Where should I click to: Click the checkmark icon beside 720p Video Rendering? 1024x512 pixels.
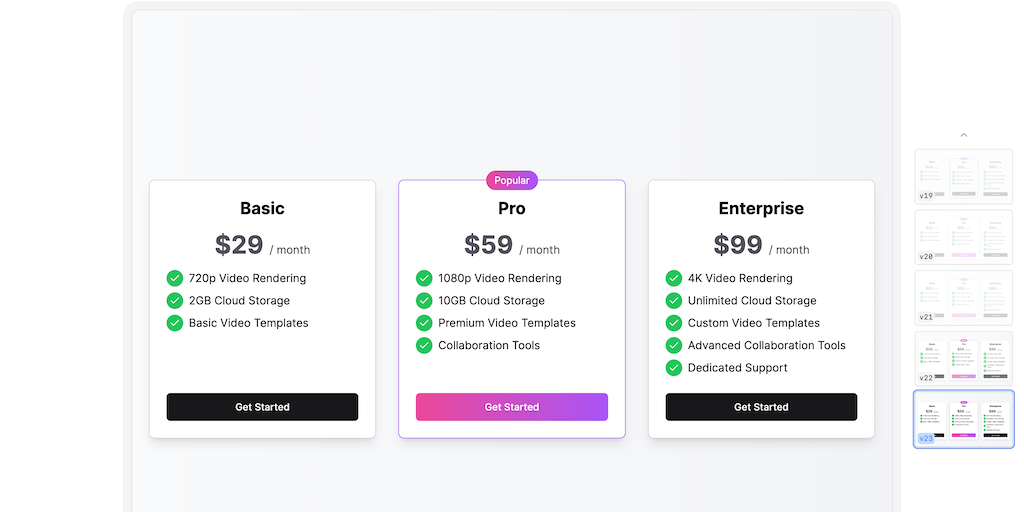175,278
